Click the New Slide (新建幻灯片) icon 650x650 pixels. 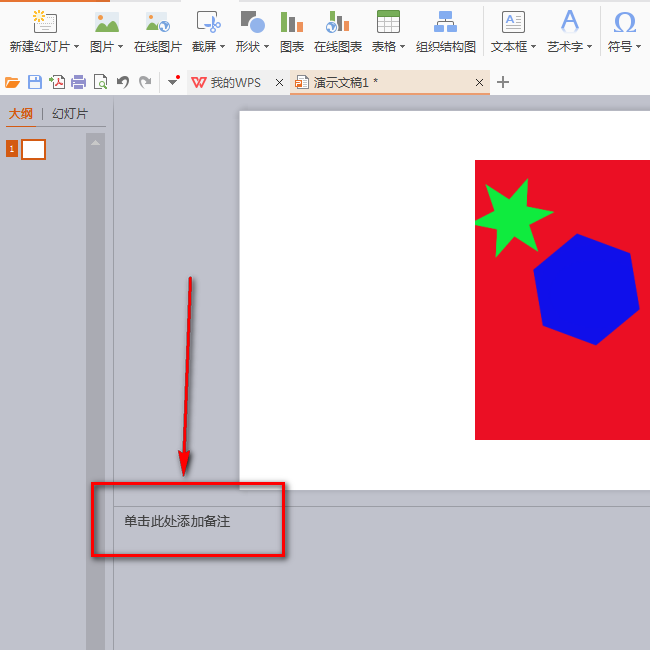44,22
